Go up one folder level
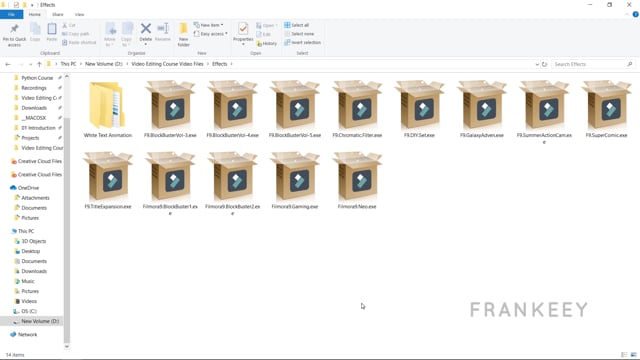The width and height of the screenshot is (640, 360). tap(39, 64)
